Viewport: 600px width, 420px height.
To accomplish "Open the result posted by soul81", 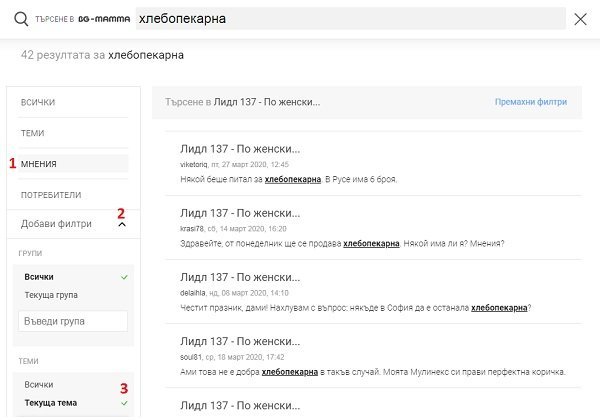I will (240, 342).
